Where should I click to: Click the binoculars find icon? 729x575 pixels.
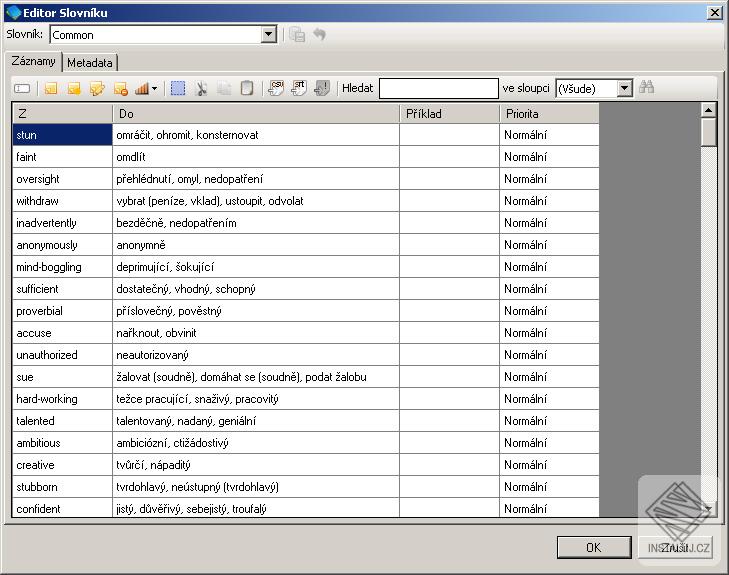pos(646,87)
